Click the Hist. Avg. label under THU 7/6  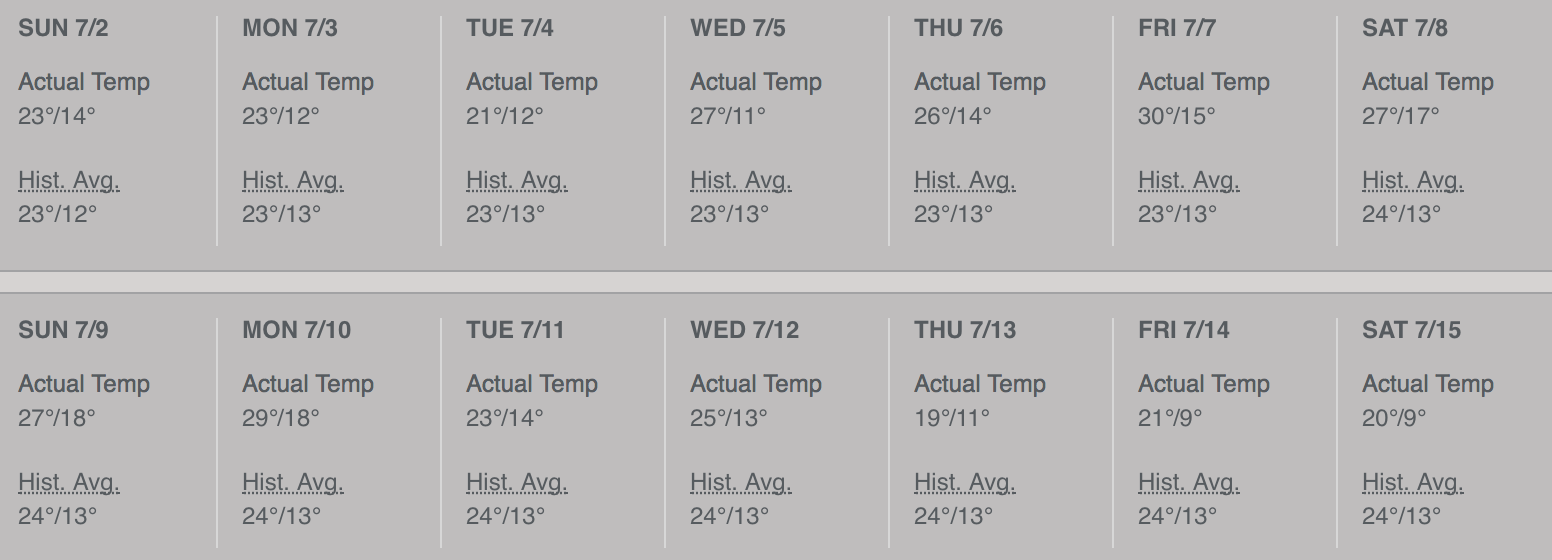[965, 181]
